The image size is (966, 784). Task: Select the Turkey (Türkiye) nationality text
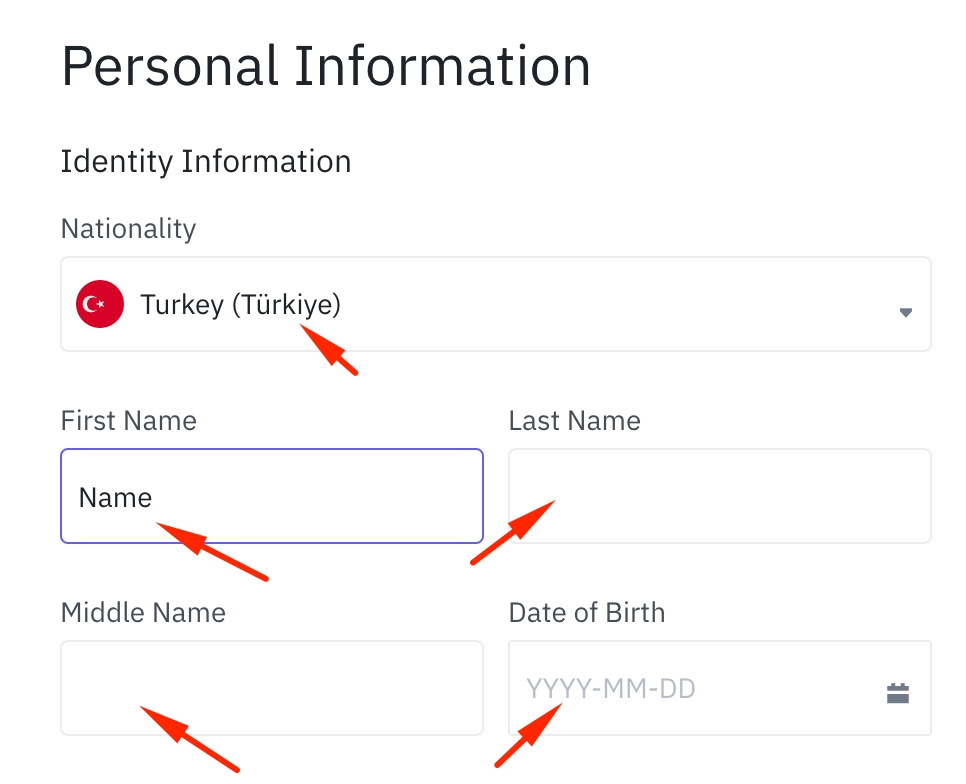(x=240, y=304)
